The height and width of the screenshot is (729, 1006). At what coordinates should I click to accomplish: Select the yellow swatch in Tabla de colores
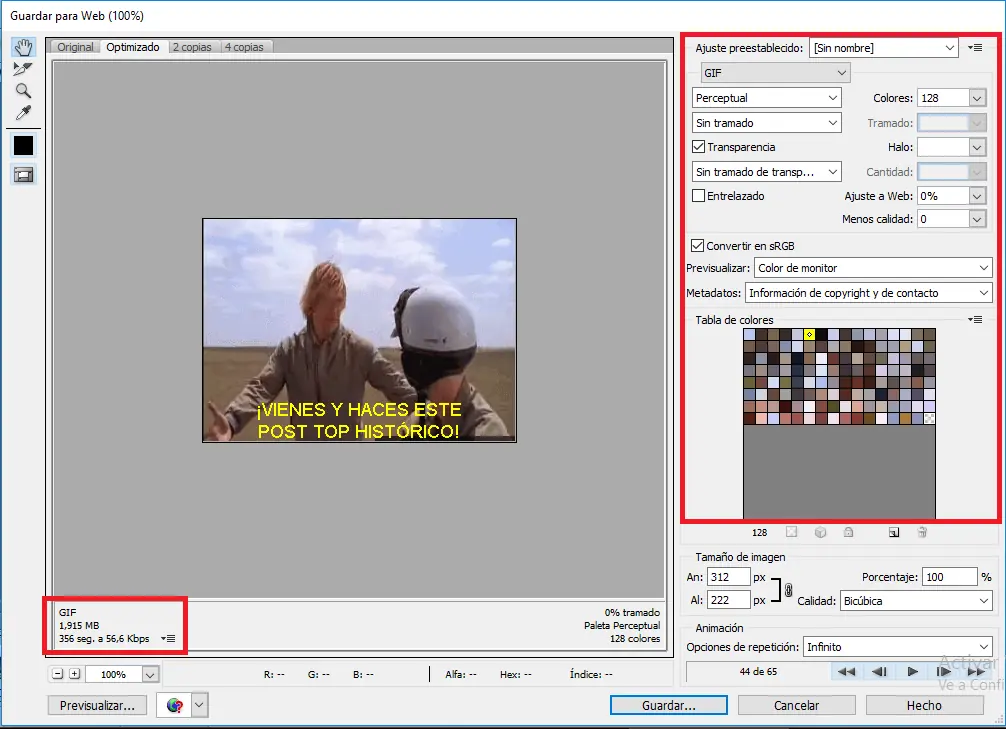pyautogui.click(x=810, y=335)
